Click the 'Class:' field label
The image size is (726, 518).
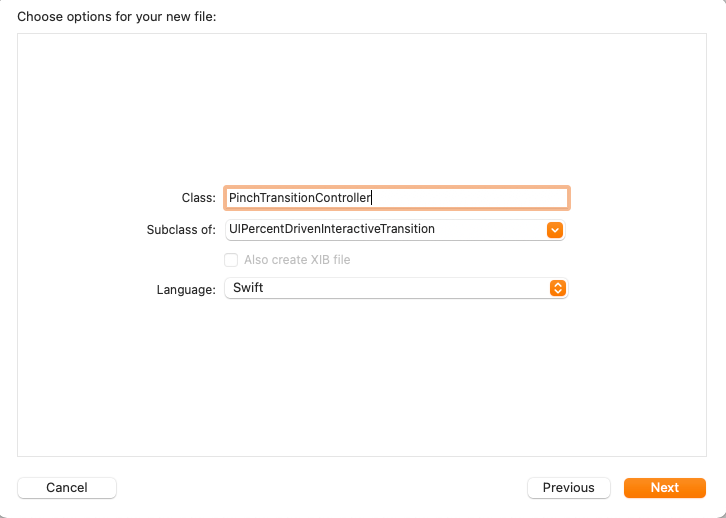coord(199,198)
